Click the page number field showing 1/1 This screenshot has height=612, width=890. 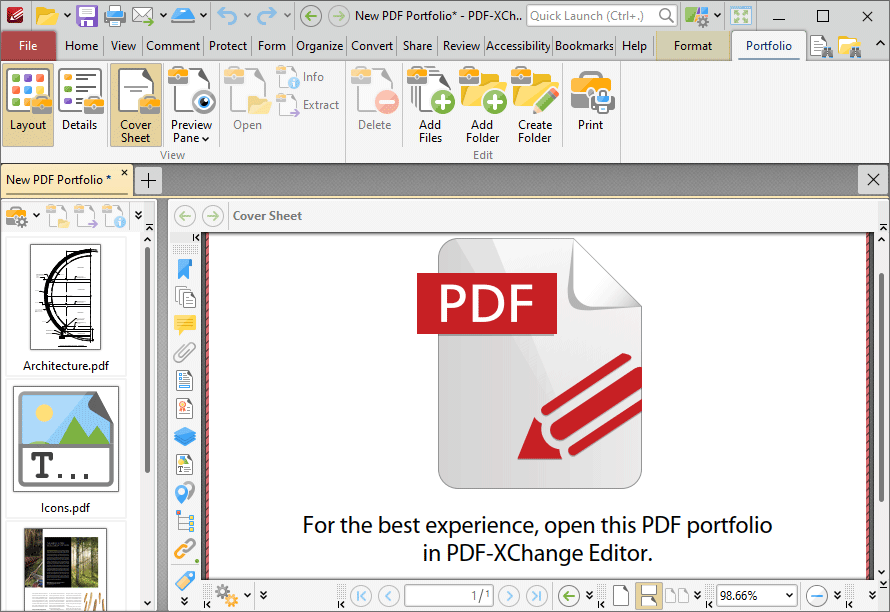(x=448, y=596)
